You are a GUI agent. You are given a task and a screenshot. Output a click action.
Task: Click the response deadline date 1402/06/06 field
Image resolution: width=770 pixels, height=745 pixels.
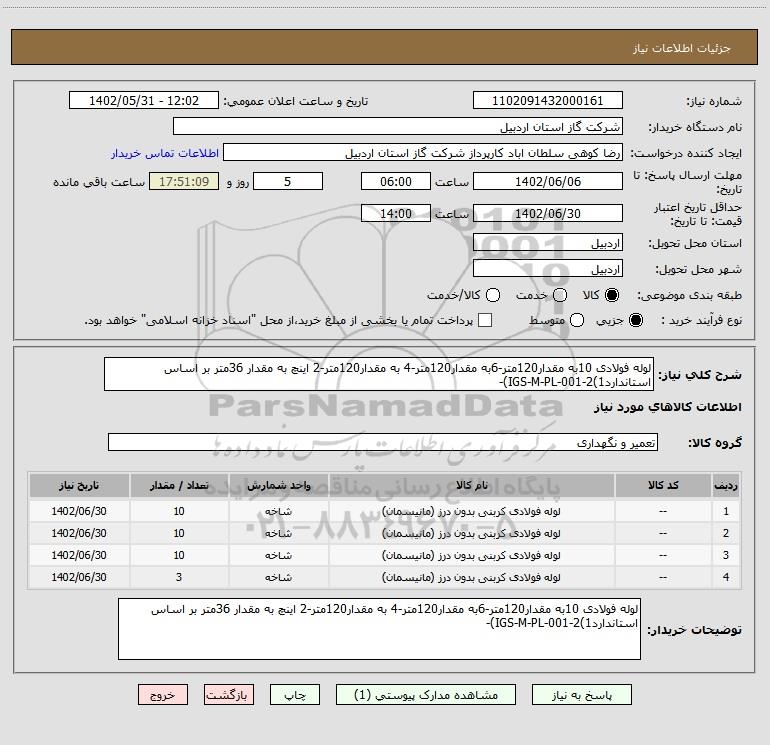[548, 181]
